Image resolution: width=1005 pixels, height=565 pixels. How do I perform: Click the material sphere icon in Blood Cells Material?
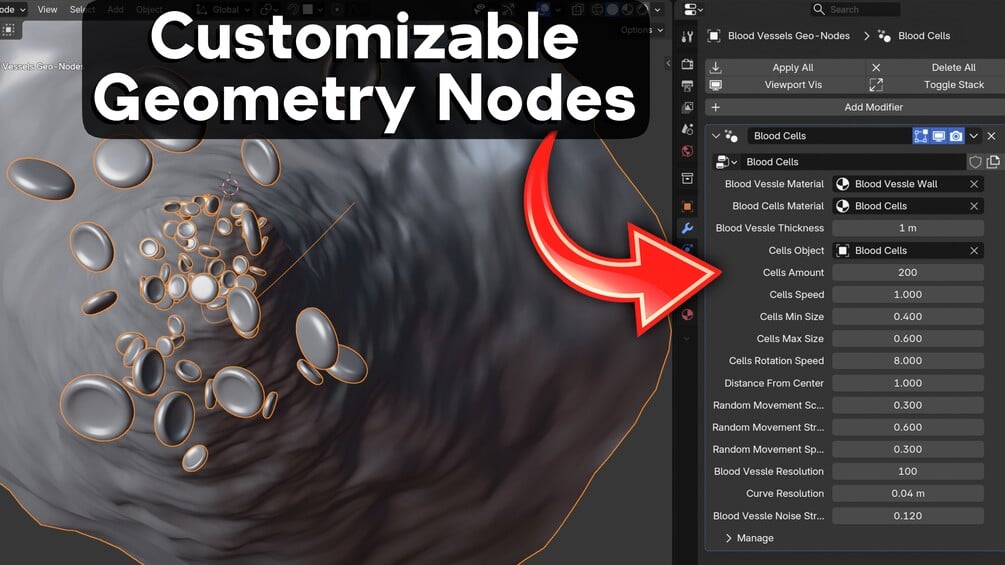[843, 206]
